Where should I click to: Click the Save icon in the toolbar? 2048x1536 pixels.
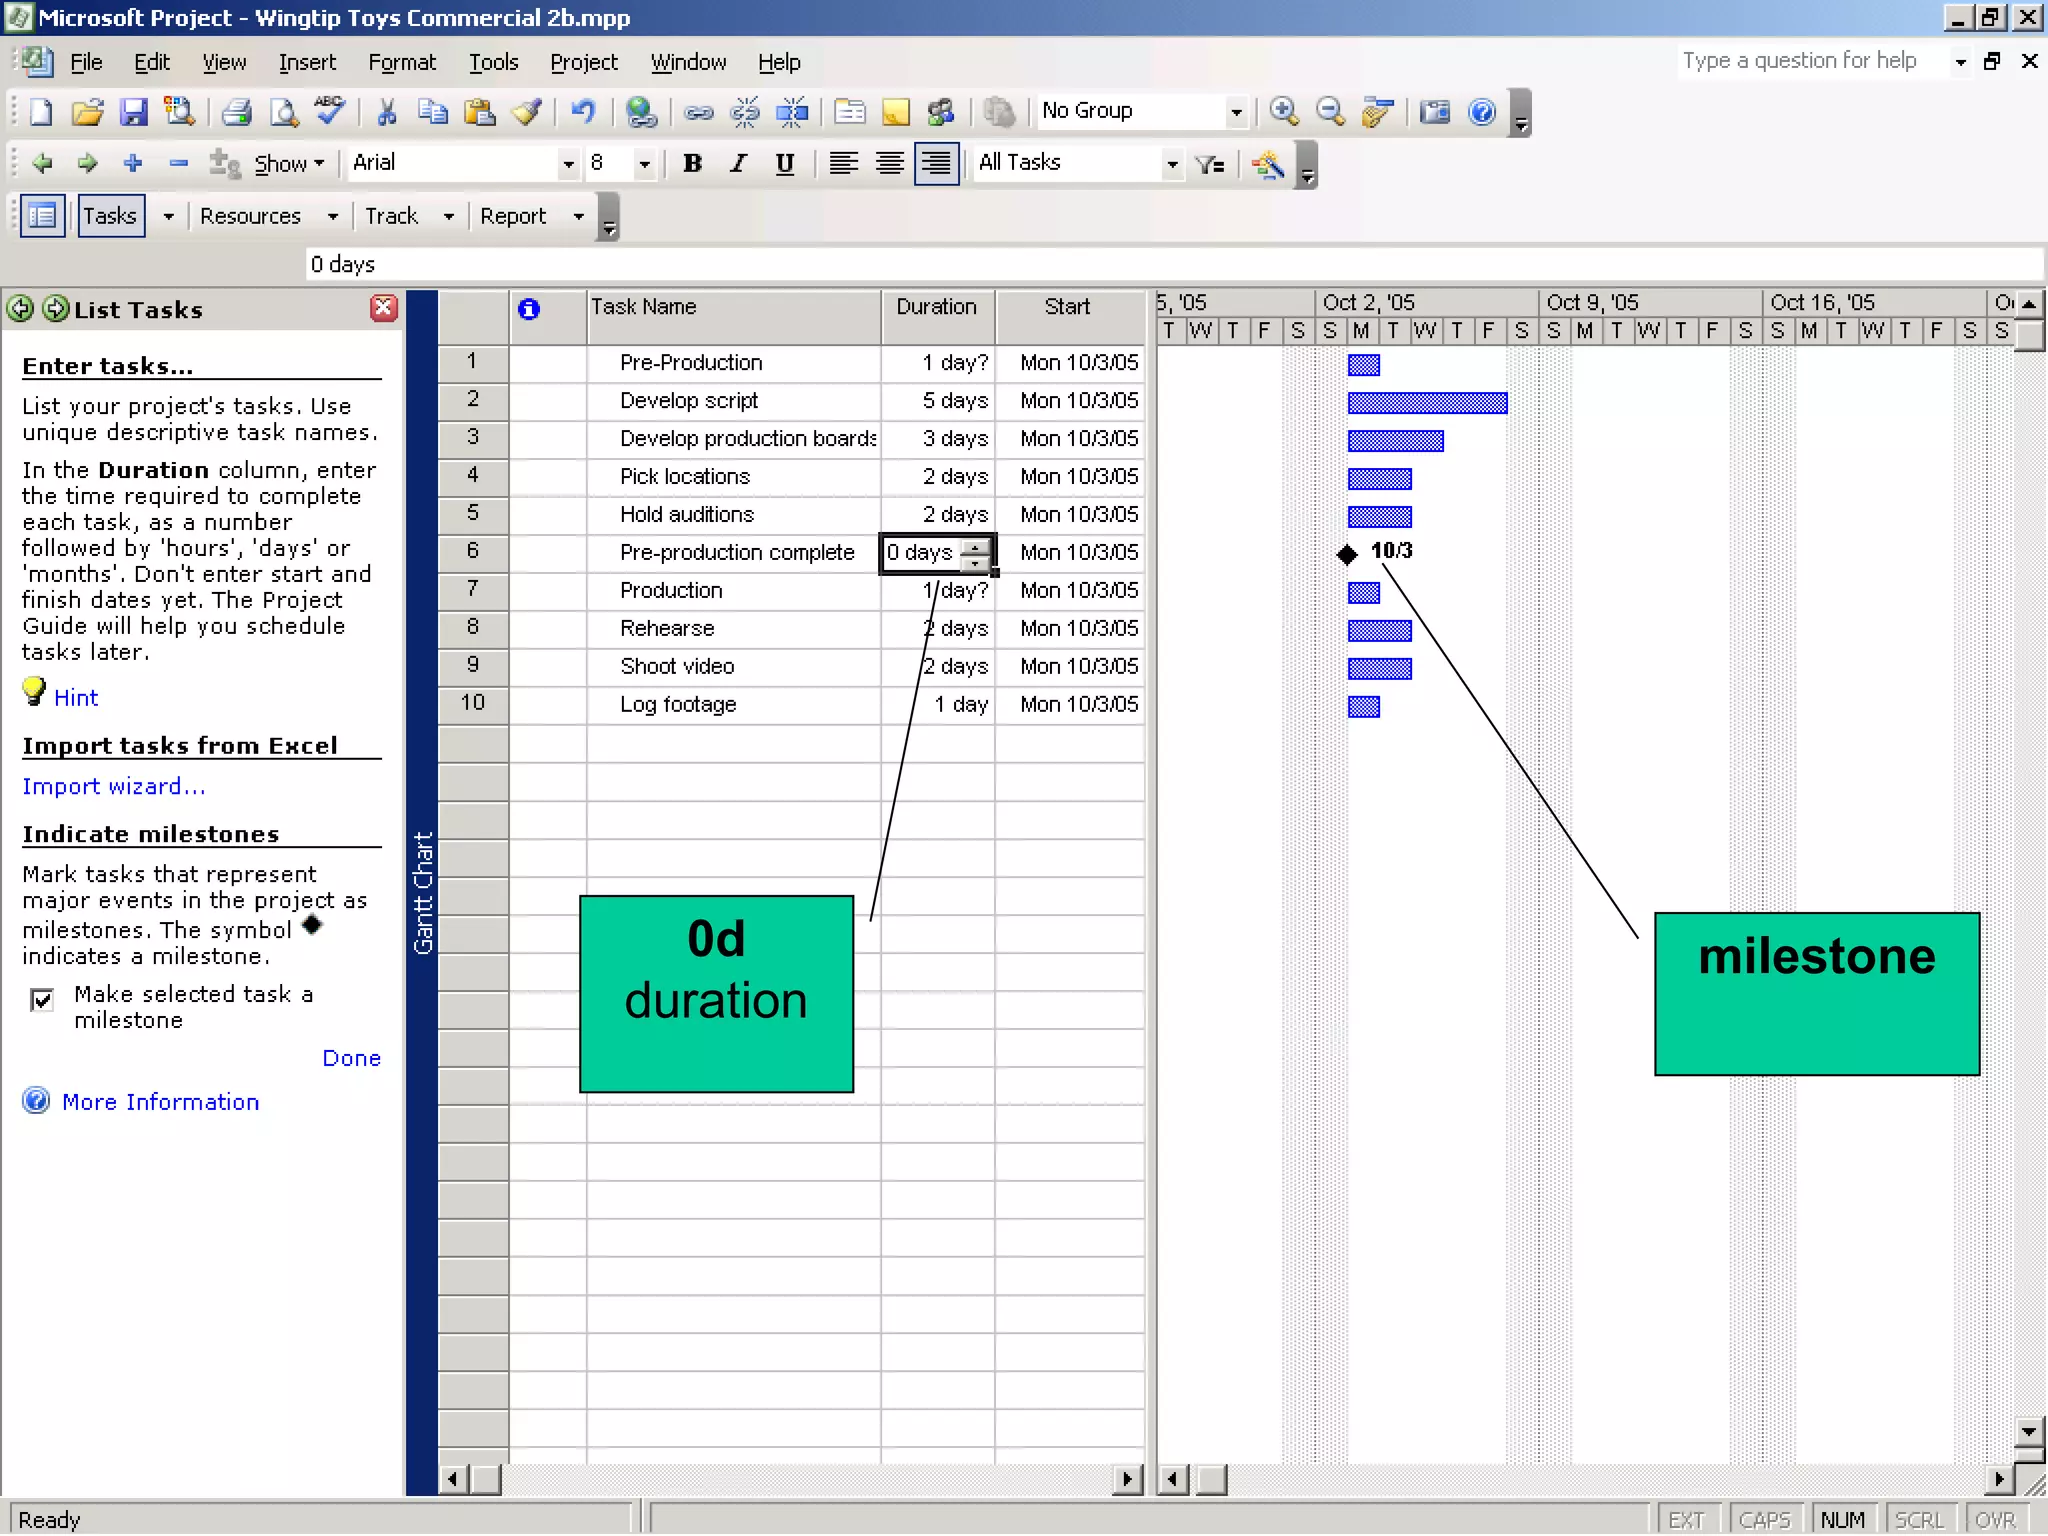coord(133,111)
